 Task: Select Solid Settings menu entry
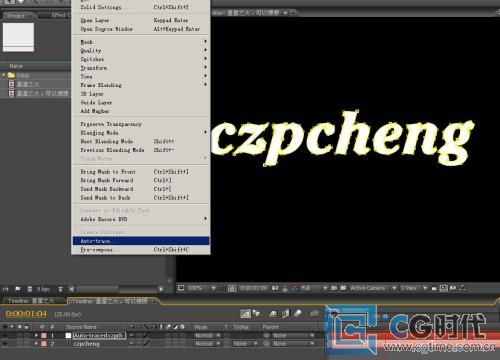pos(141,7)
